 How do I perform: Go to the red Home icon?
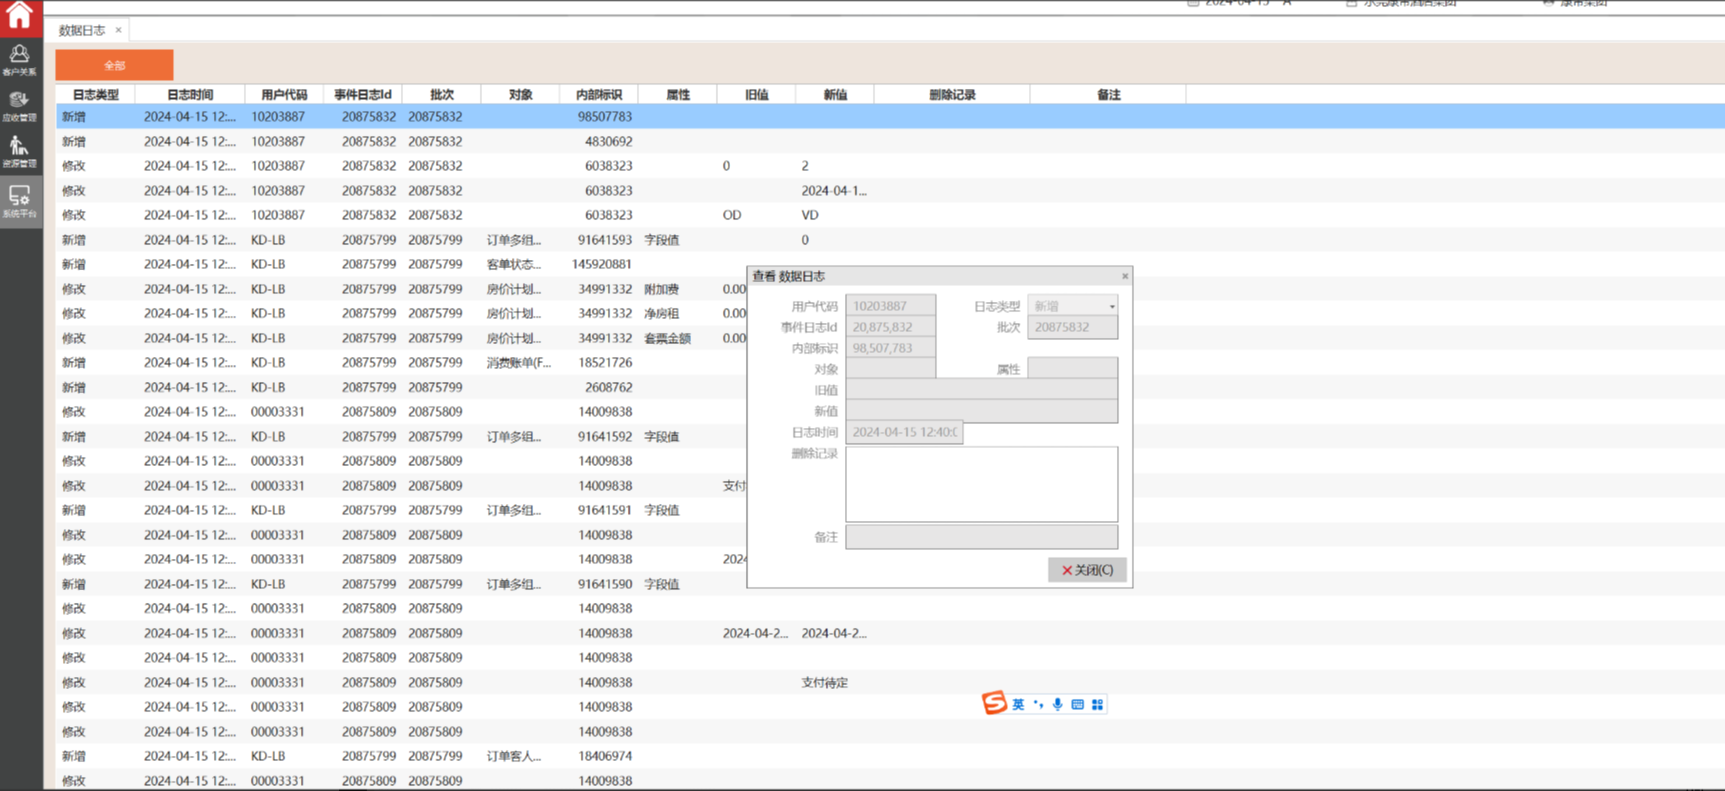20,16
